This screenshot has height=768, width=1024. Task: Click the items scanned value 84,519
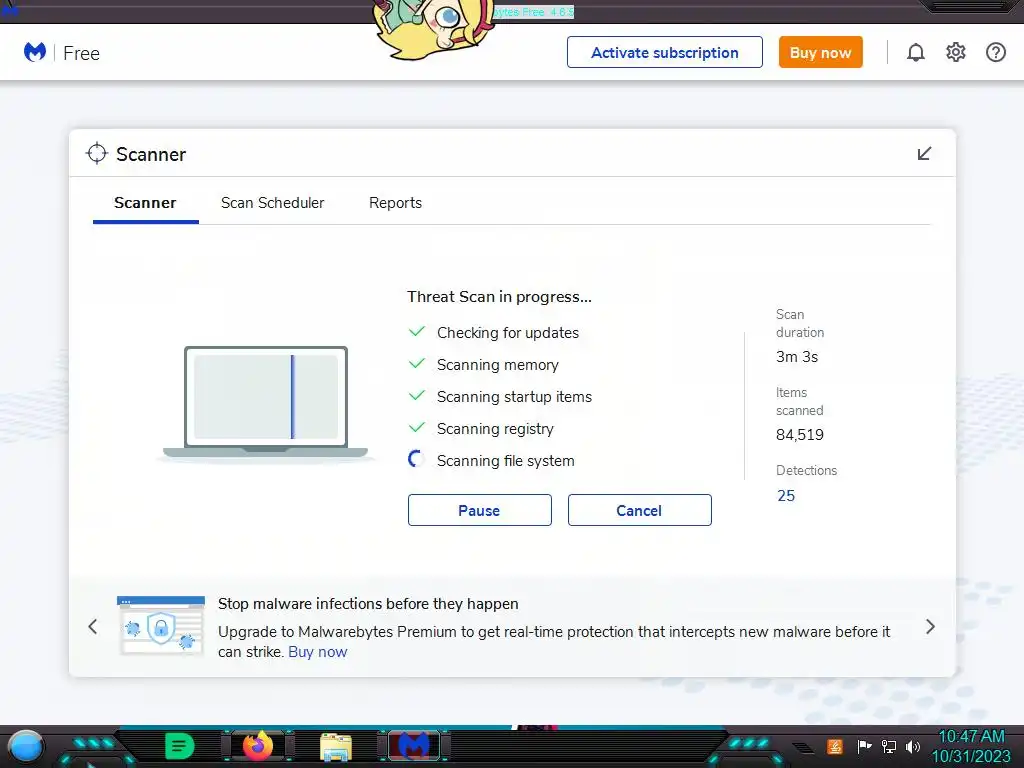(799, 435)
